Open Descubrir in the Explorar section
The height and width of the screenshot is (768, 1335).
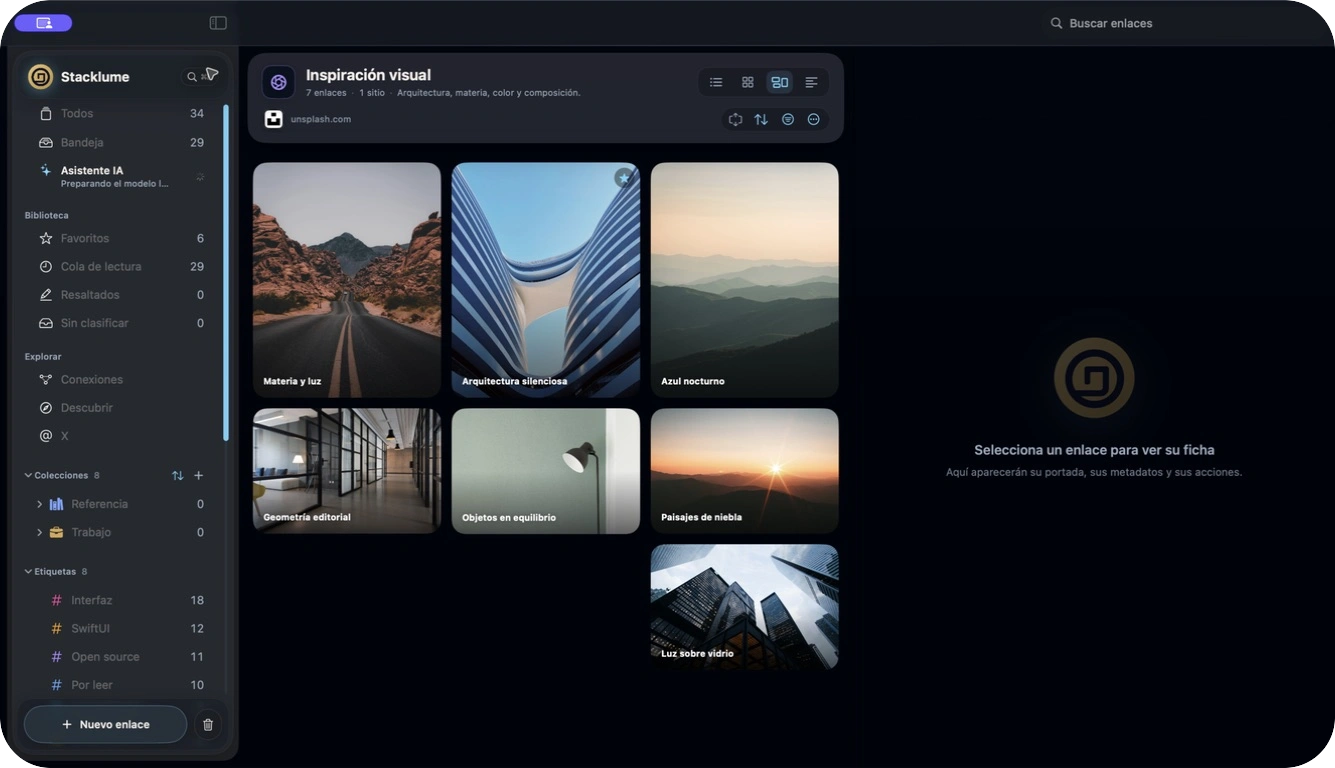click(x=121, y=408)
